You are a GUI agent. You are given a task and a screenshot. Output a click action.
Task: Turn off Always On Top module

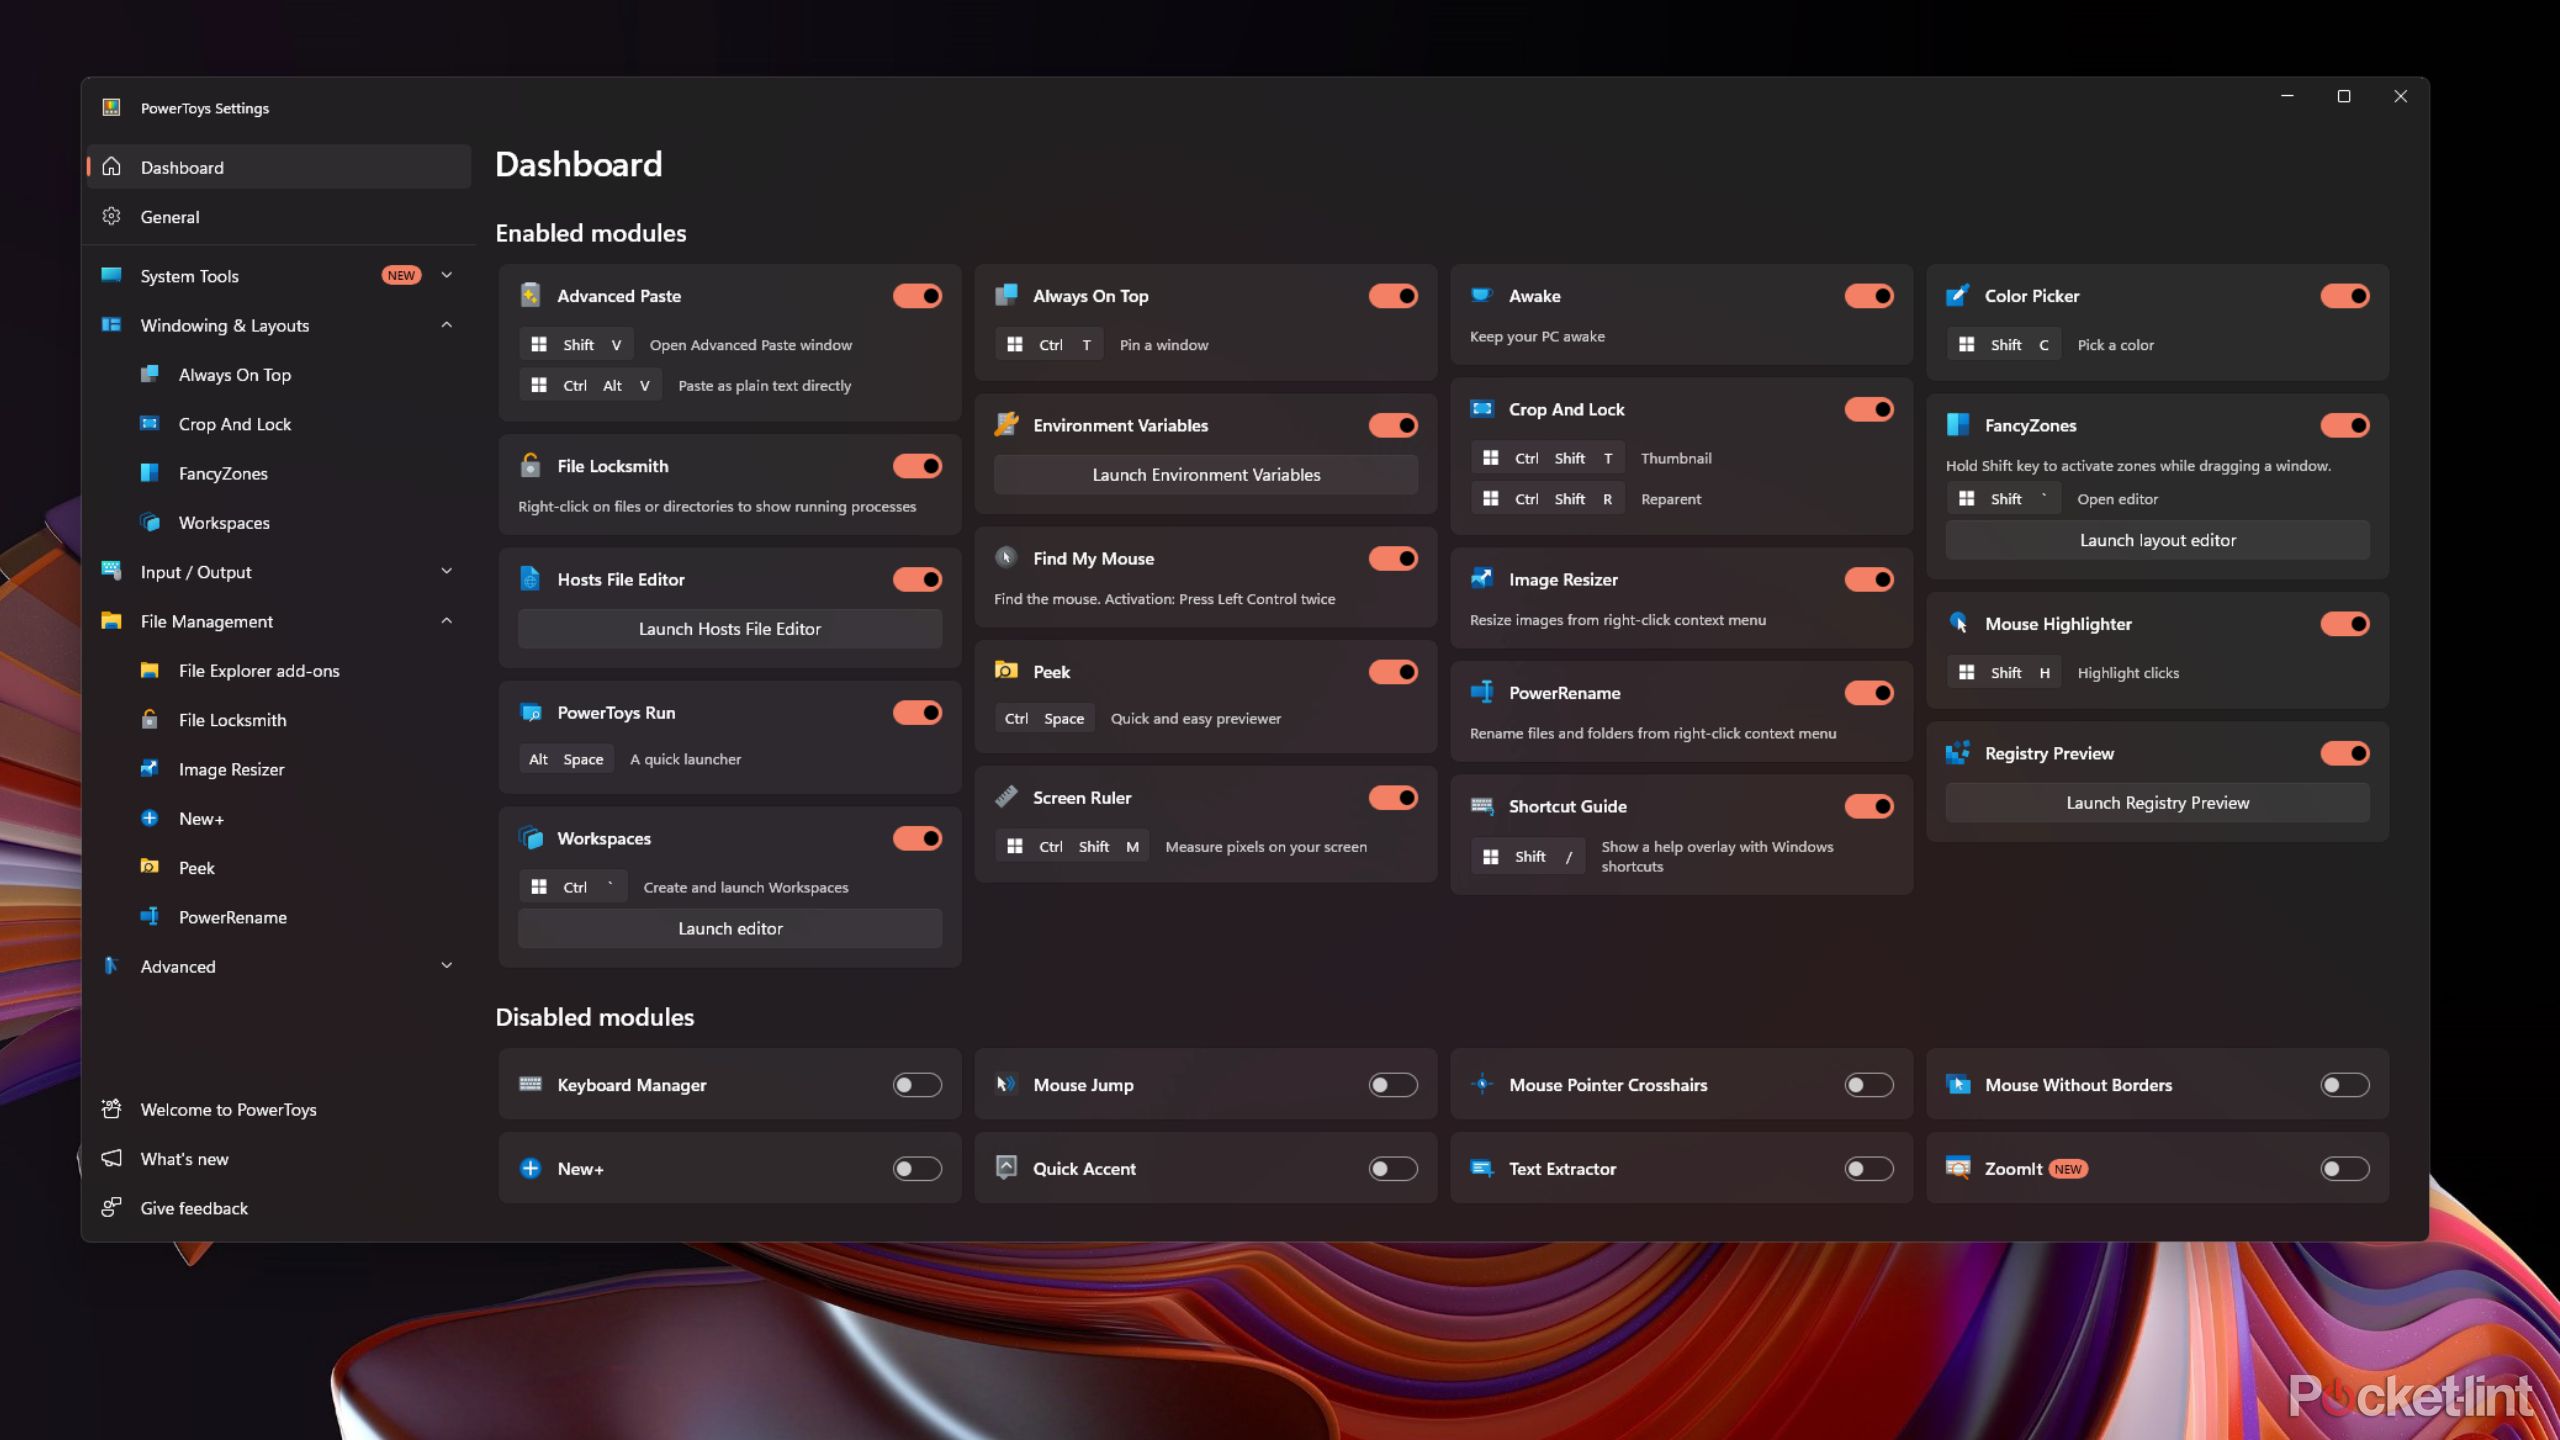point(1393,296)
